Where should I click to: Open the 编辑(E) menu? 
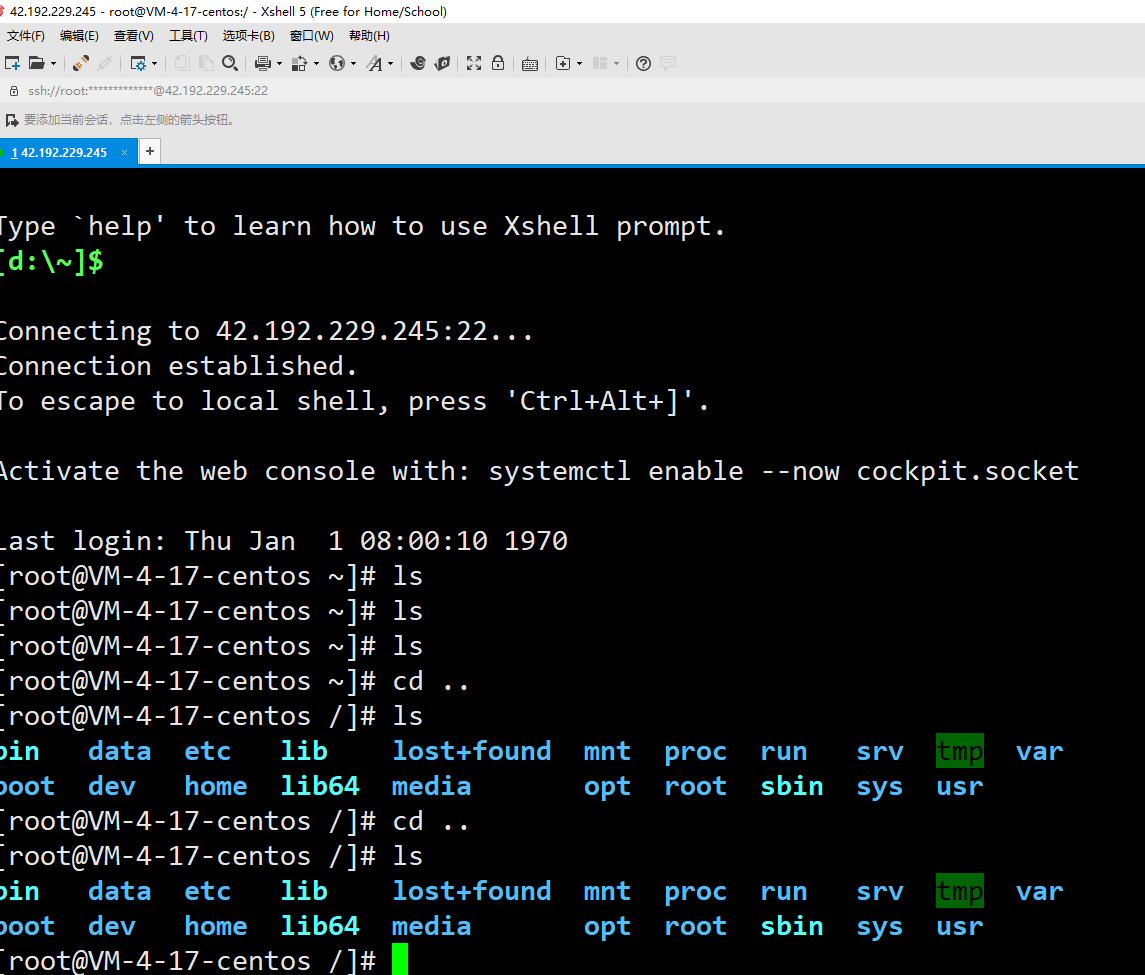pos(79,36)
